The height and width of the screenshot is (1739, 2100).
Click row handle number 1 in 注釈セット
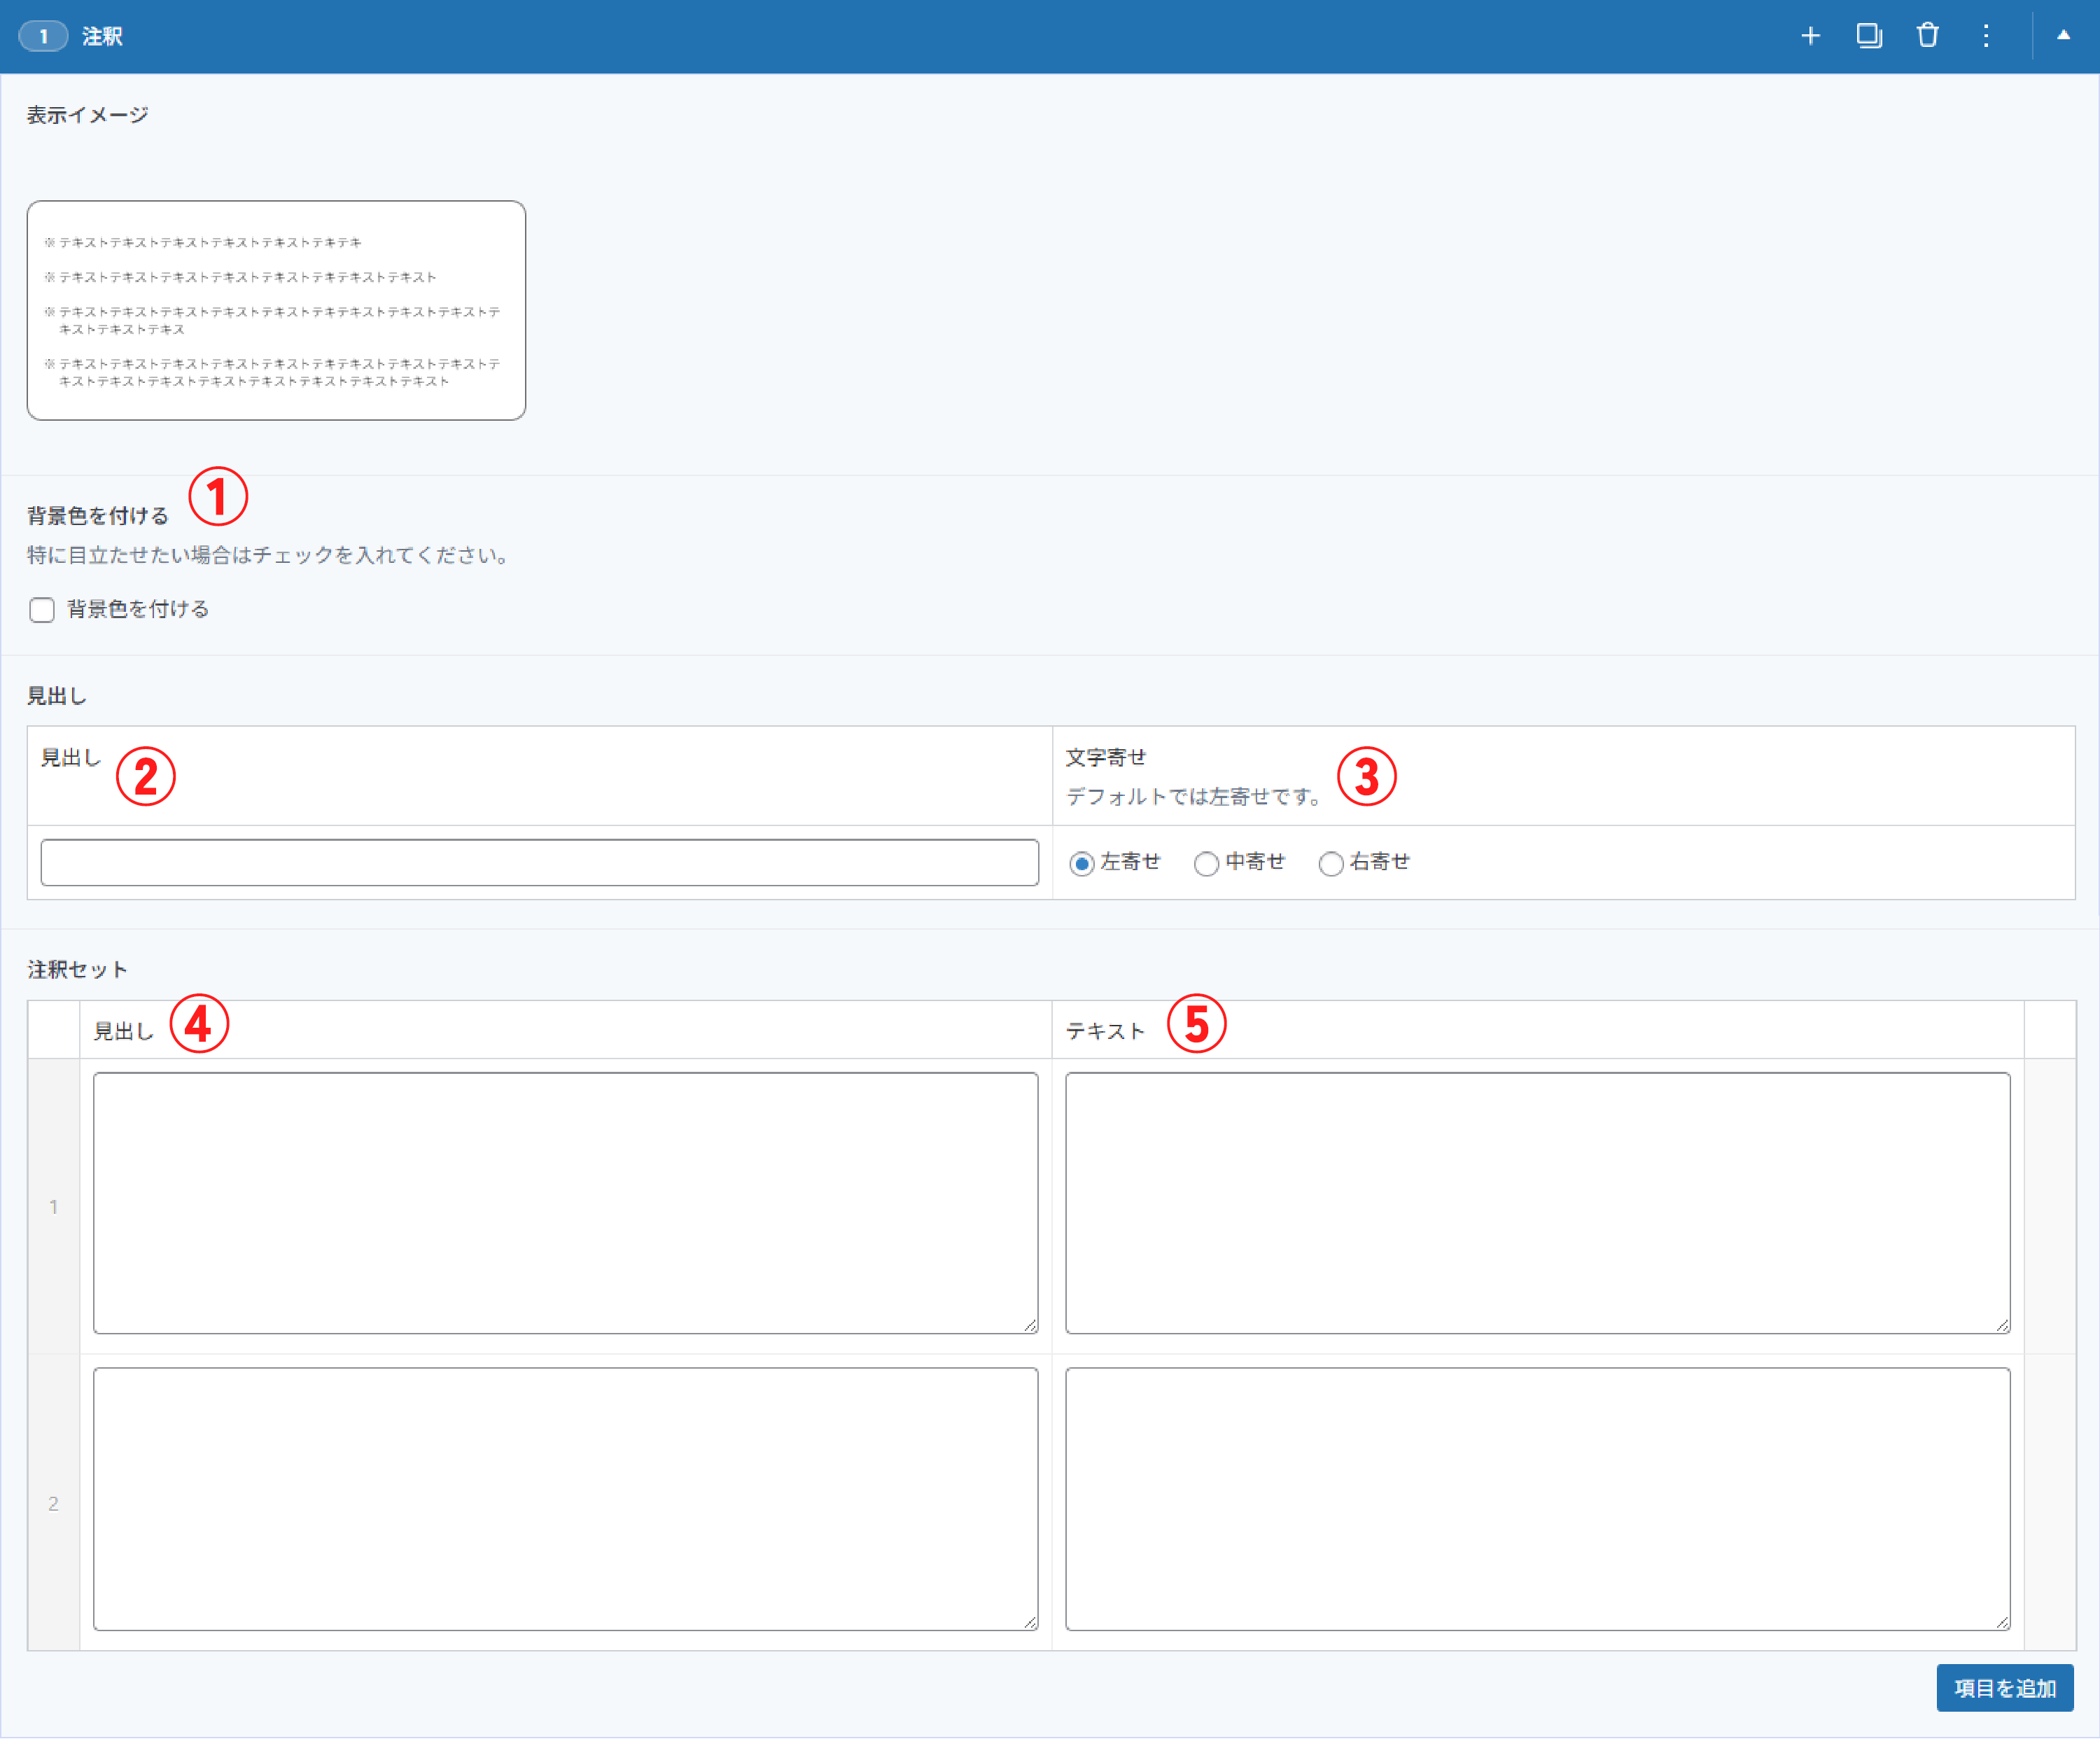click(x=53, y=1207)
